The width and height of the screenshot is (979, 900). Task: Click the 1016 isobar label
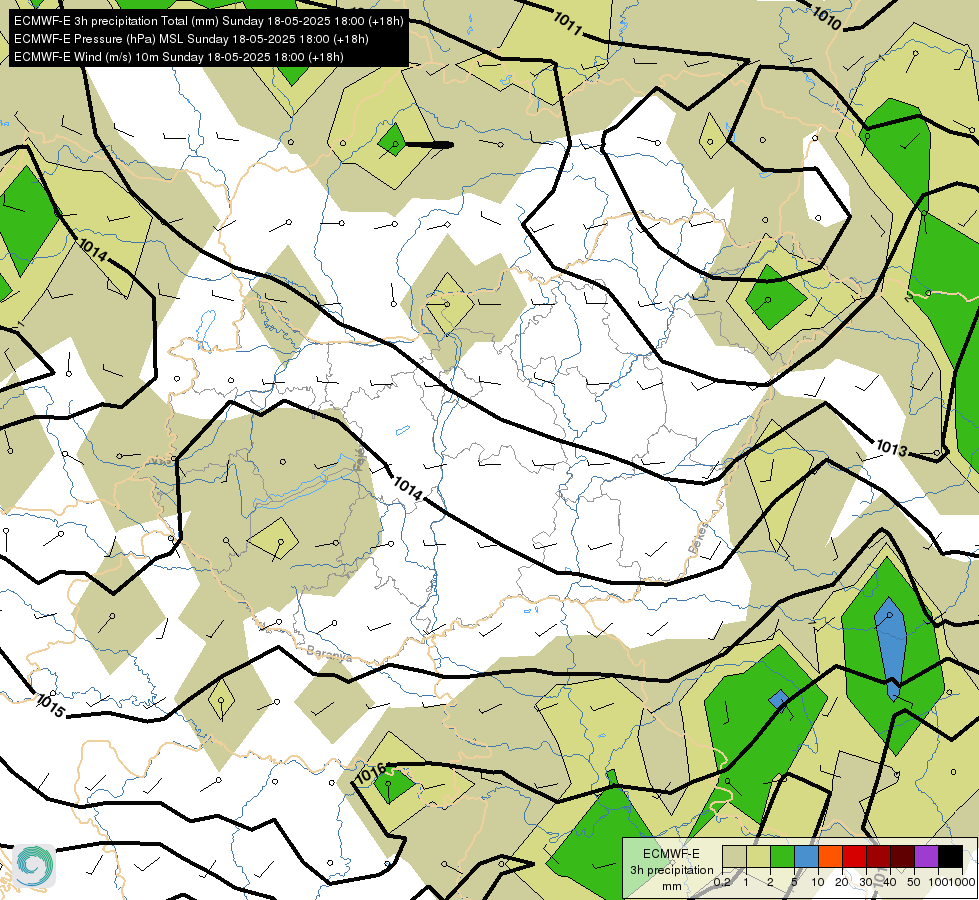tap(370, 773)
